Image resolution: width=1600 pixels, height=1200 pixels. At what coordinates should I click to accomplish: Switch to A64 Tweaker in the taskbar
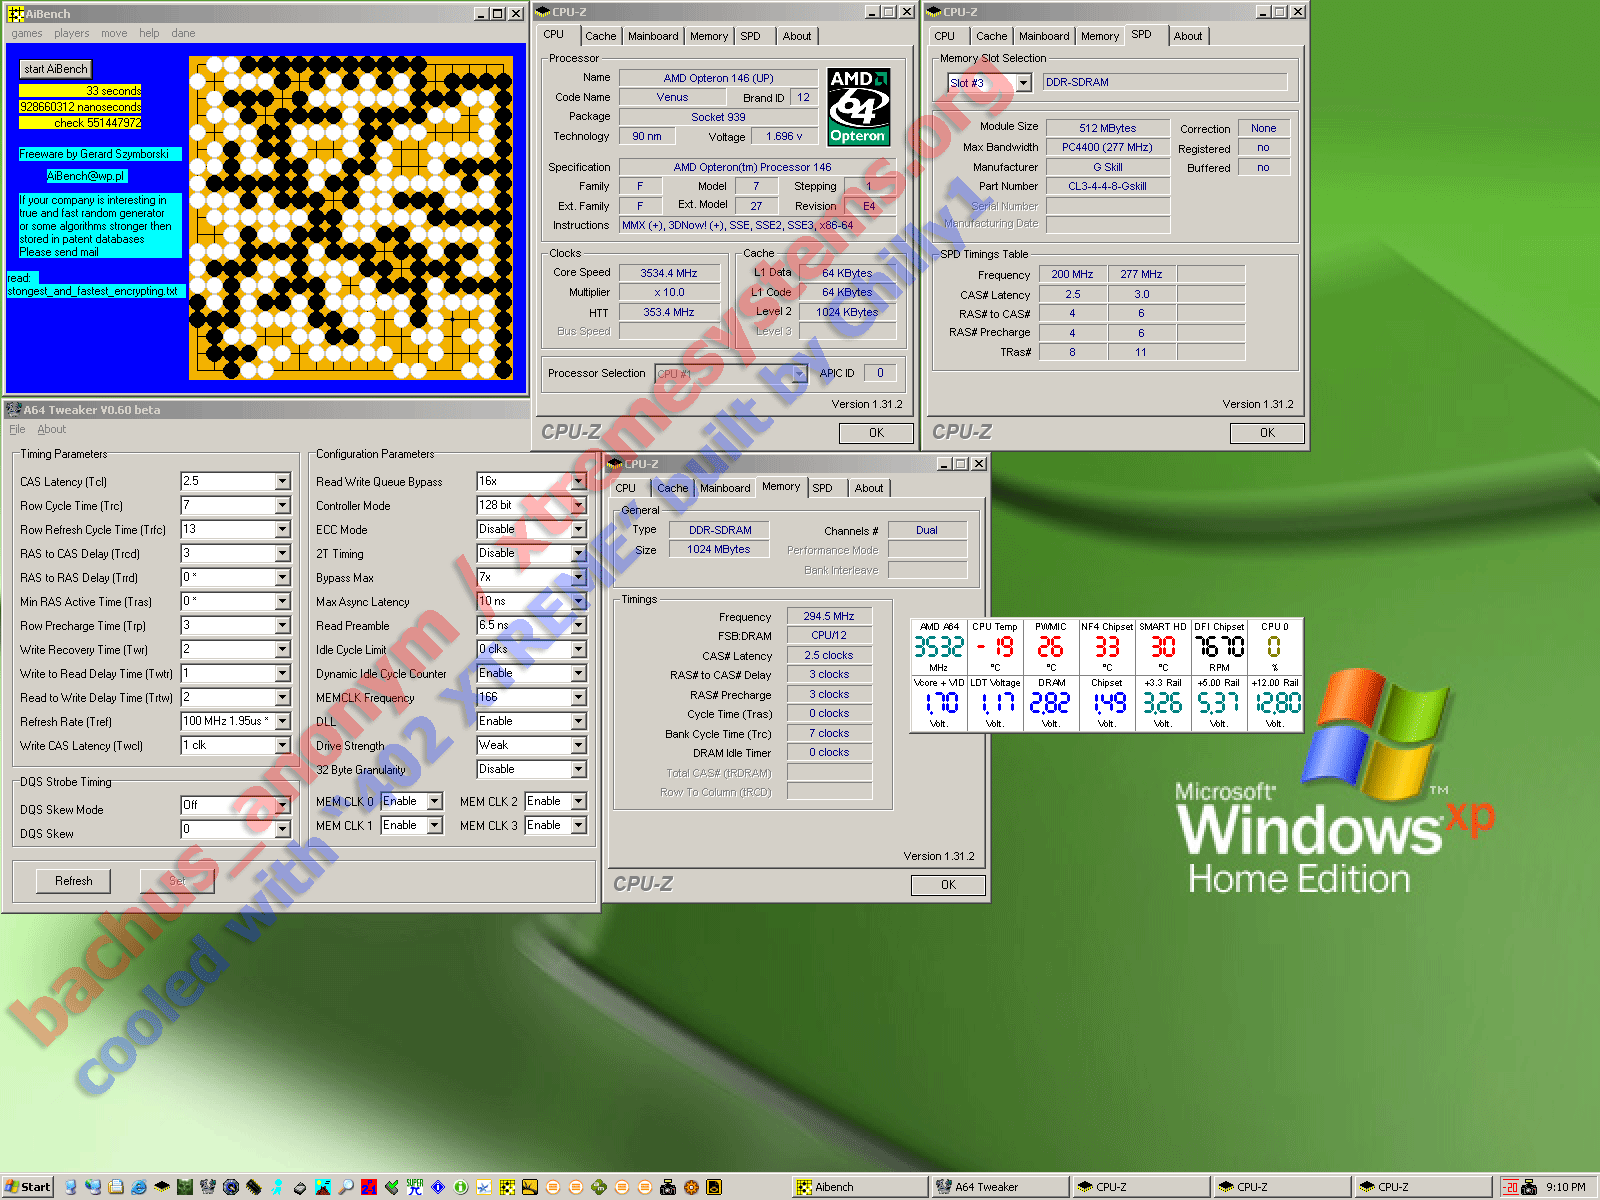[1000, 1187]
